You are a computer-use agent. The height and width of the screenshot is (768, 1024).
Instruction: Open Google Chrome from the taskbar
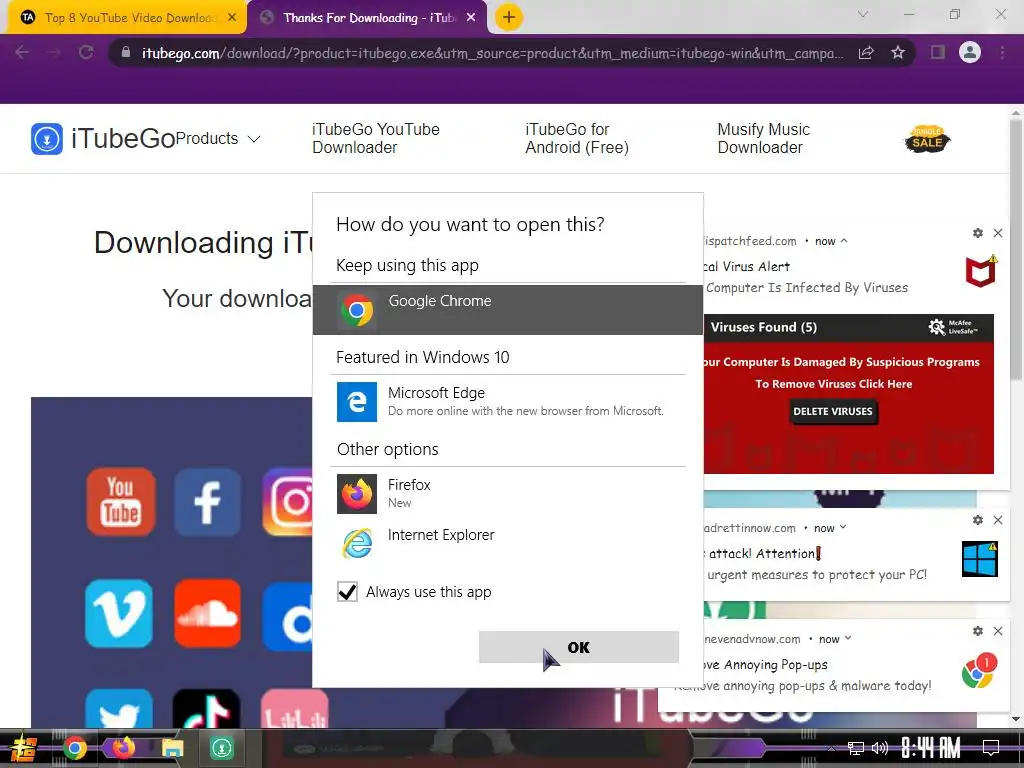pyautogui.click(x=74, y=748)
